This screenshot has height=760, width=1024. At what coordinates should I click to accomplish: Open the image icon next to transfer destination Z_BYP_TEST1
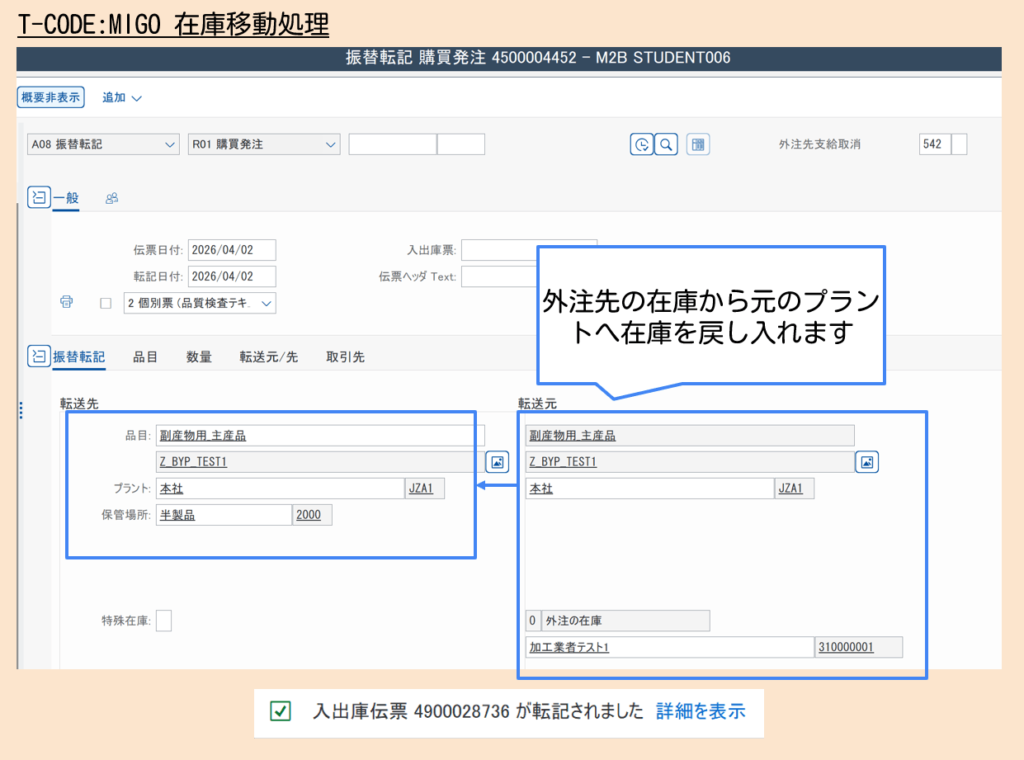coord(497,461)
